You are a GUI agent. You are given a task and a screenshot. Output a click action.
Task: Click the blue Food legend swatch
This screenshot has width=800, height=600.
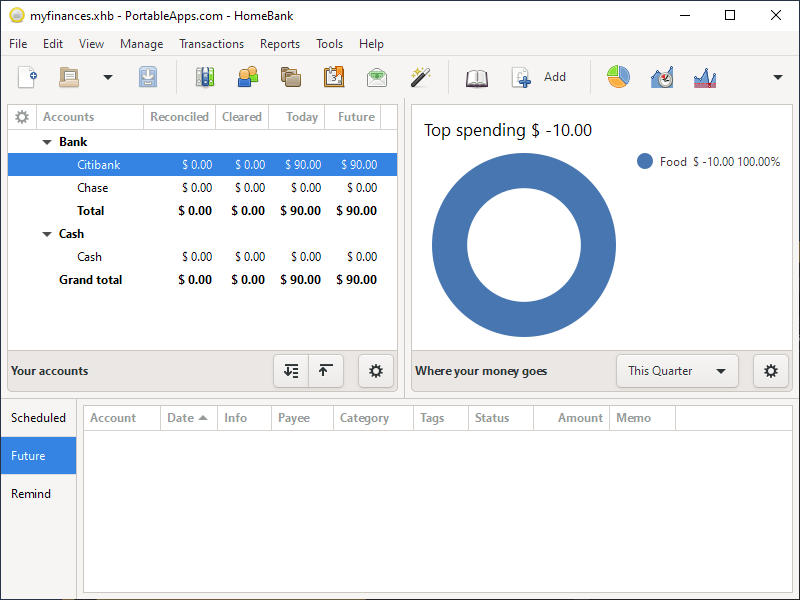pyautogui.click(x=645, y=161)
